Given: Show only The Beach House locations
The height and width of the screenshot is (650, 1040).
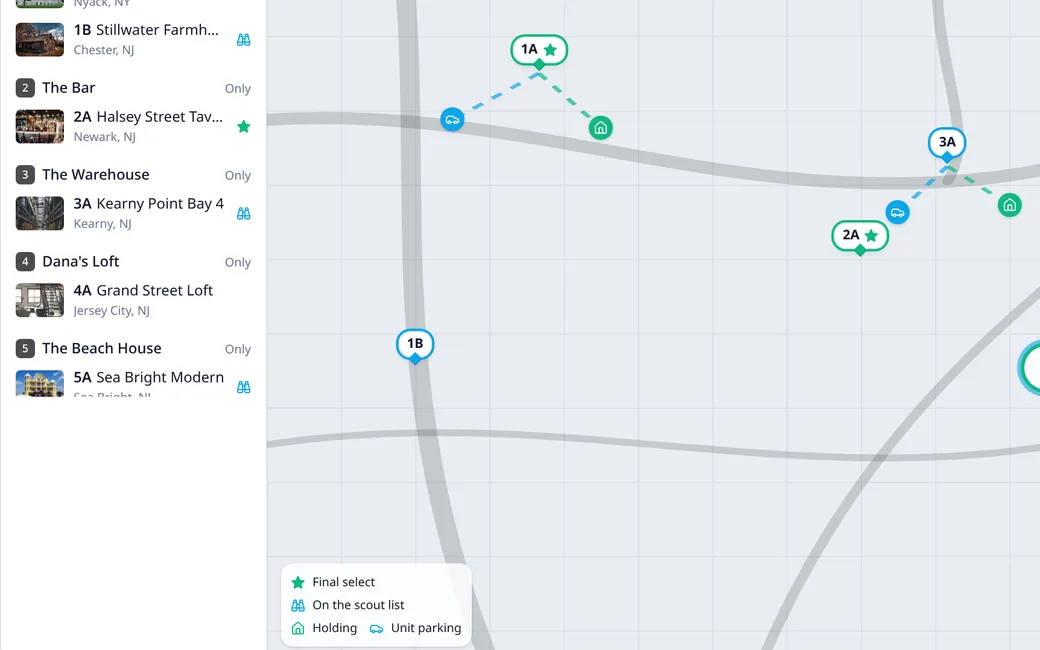Looking at the screenshot, I should (237, 350).
